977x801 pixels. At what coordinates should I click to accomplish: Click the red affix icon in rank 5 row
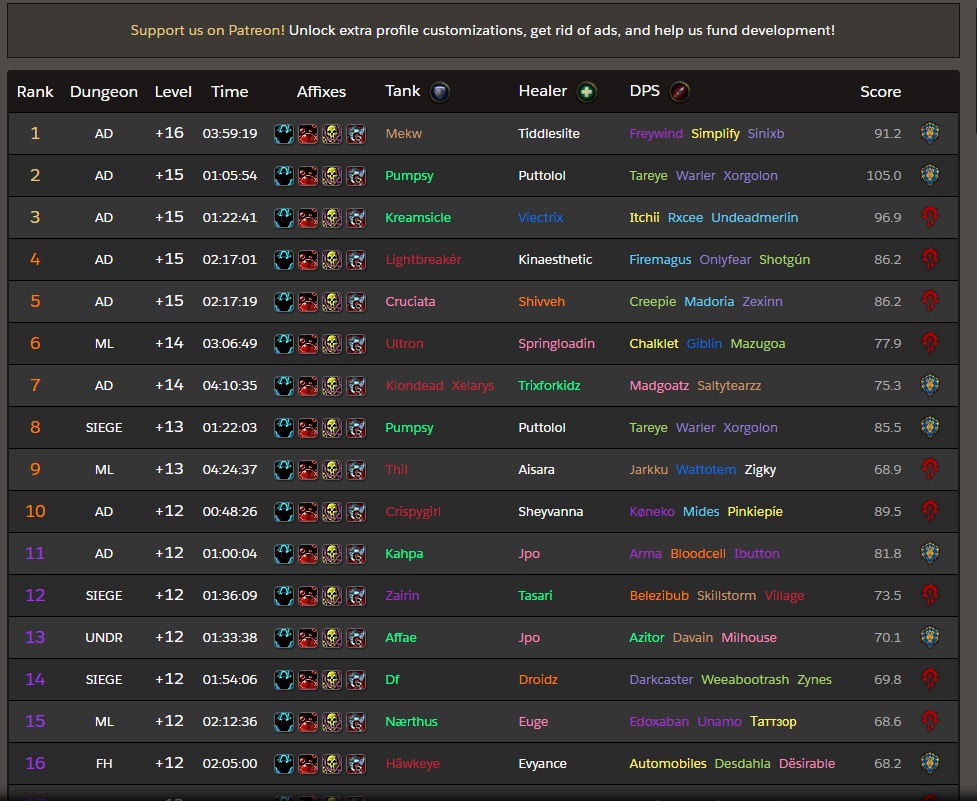(x=308, y=302)
